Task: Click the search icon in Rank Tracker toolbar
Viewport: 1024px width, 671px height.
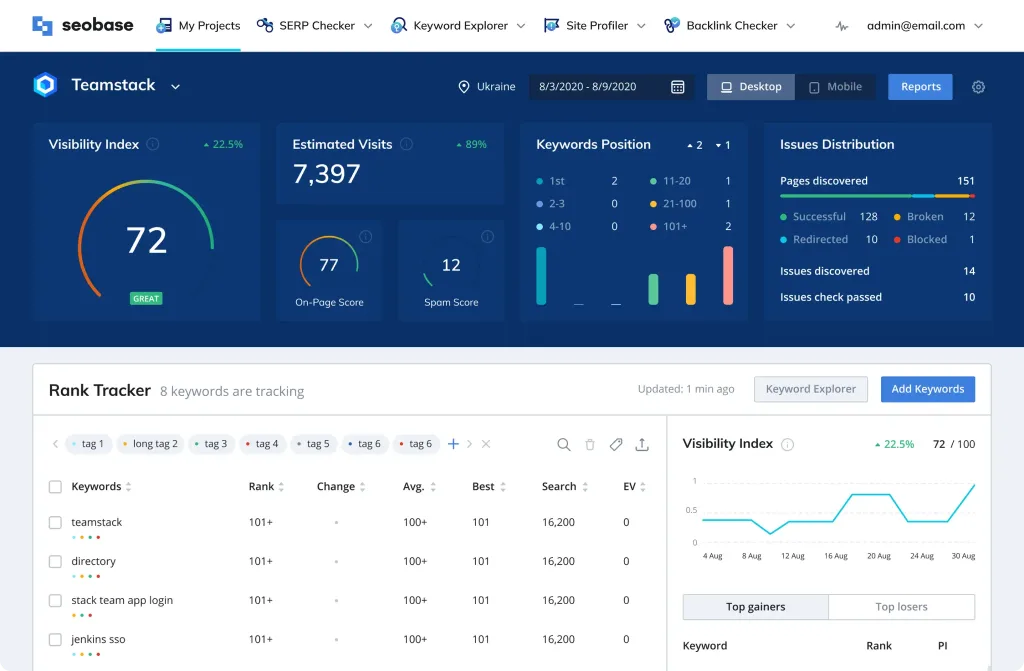Action: 563,444
